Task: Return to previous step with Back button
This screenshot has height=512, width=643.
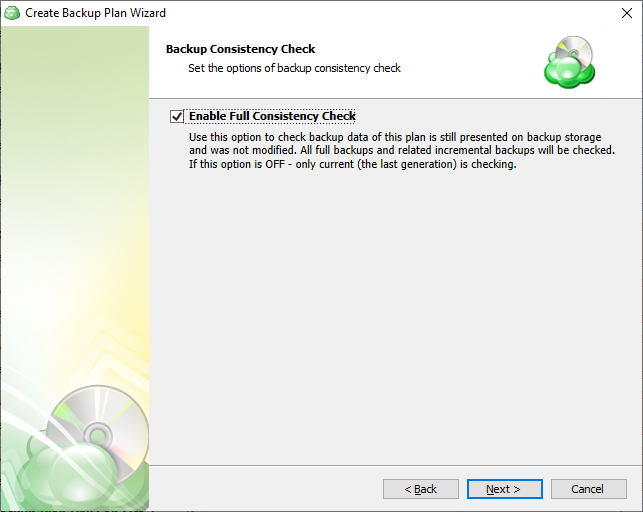Action: pyautogui.click(x=421, y=489)
